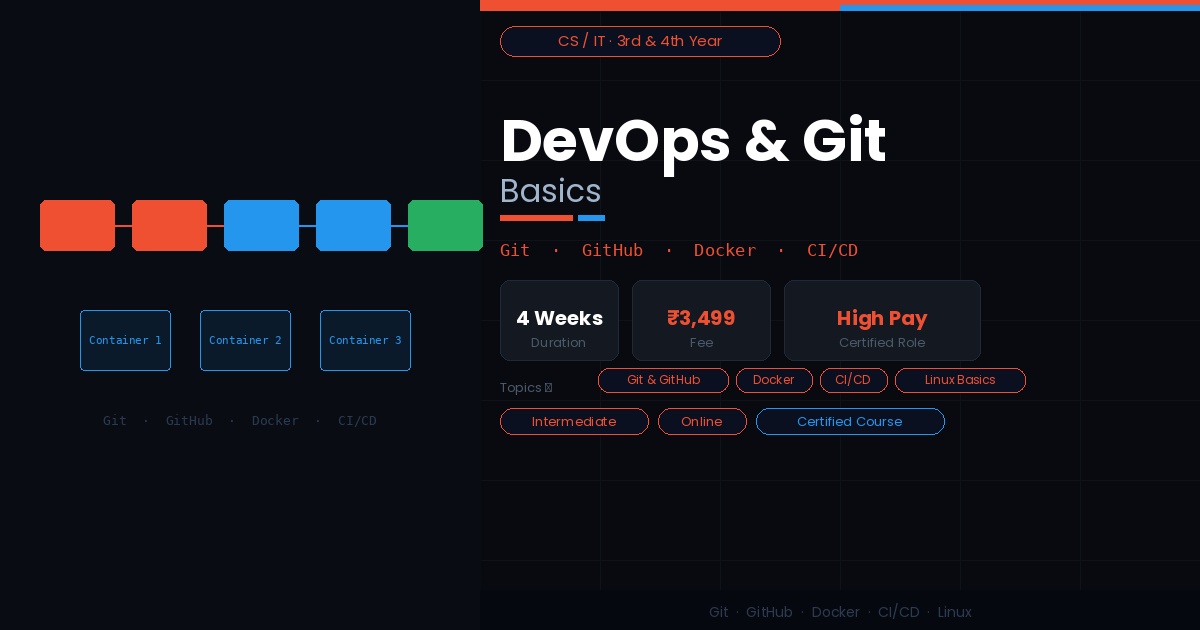Open the 4 Weeks Duration card

(559, 320)
